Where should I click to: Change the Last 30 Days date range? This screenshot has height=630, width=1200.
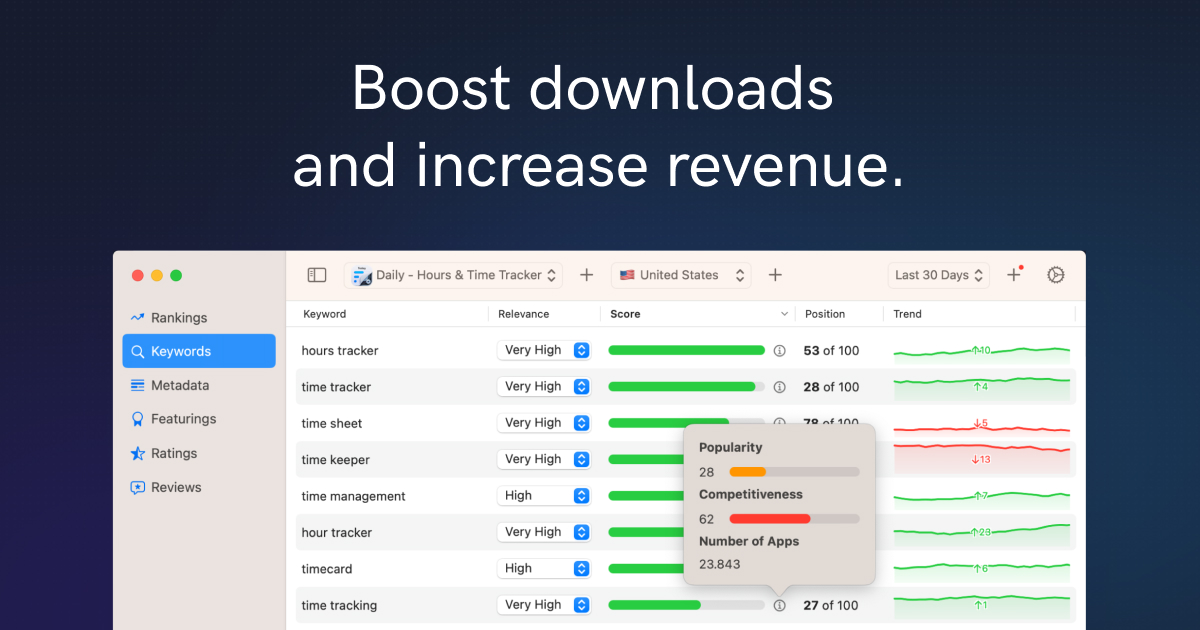pyautogui.click(x=938, y=274)
